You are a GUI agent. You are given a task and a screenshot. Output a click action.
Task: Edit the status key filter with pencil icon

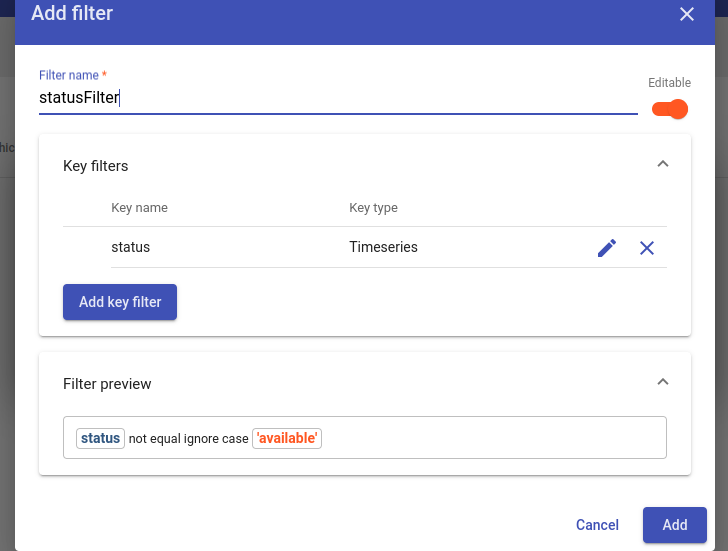point(607,248)
